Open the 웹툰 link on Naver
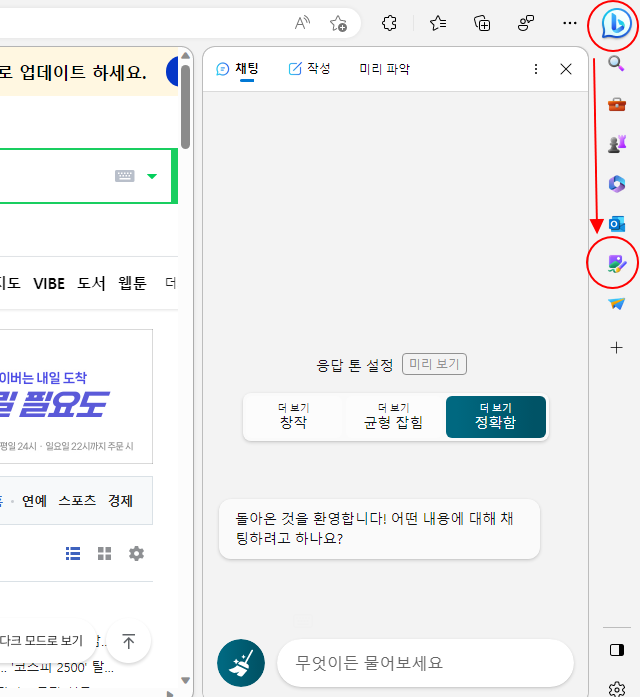The image size is (640, 697). pyautogui.click(x=132, y=283)
